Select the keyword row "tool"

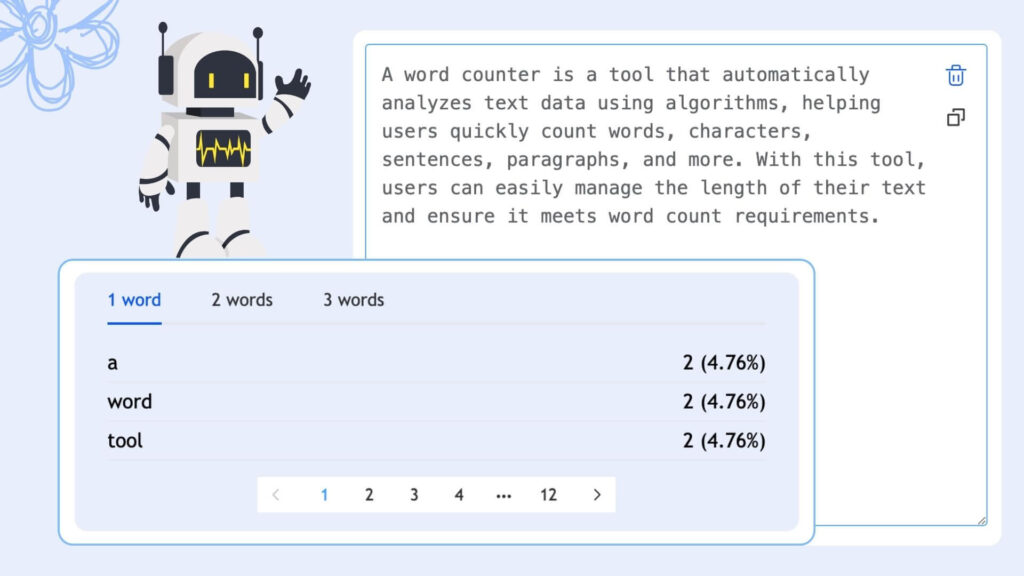click(x=436, y=441)
